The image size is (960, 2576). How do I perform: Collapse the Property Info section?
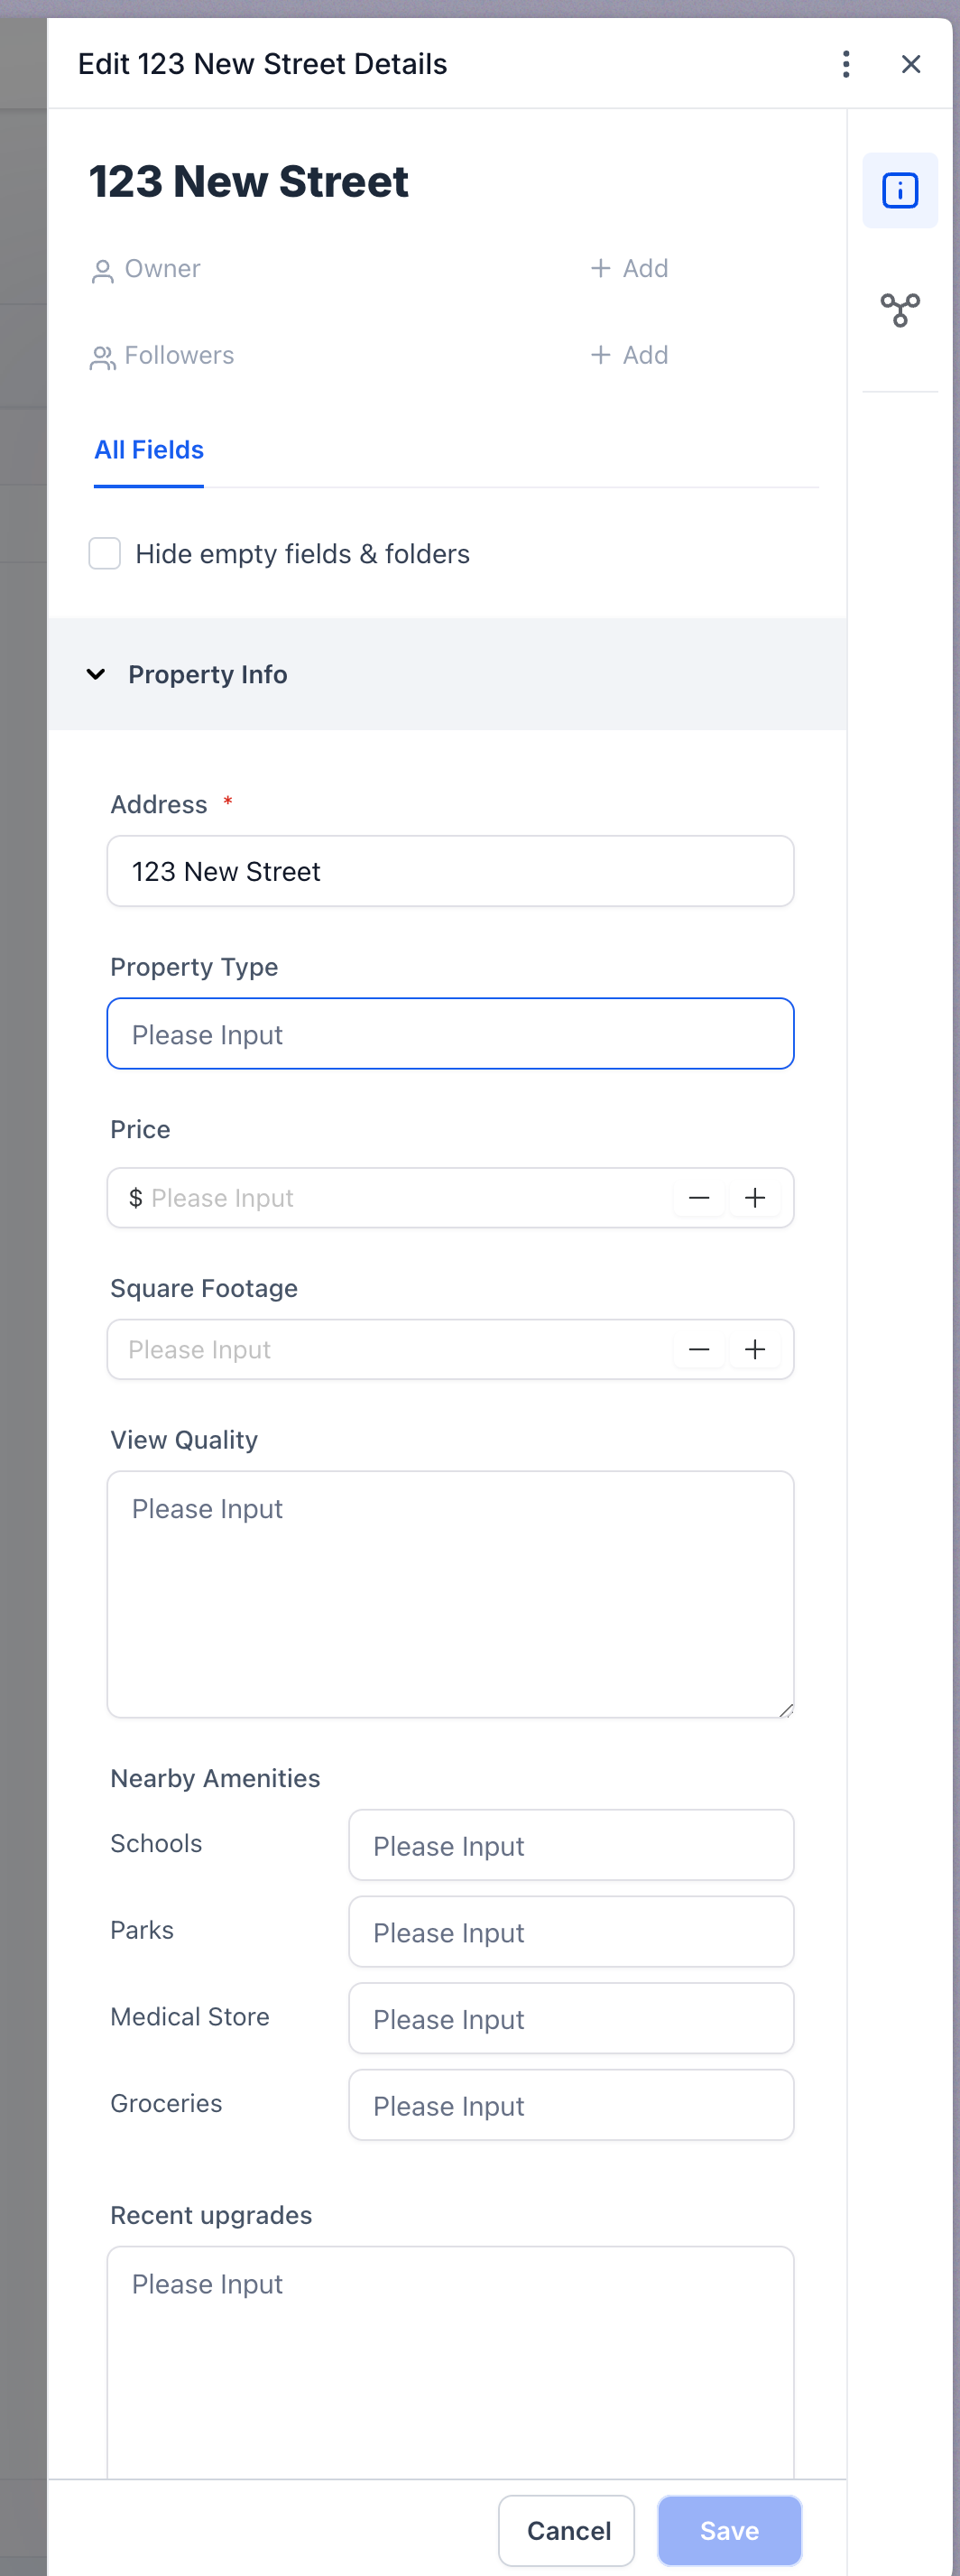pyautogui.click(x=96, y=674)
